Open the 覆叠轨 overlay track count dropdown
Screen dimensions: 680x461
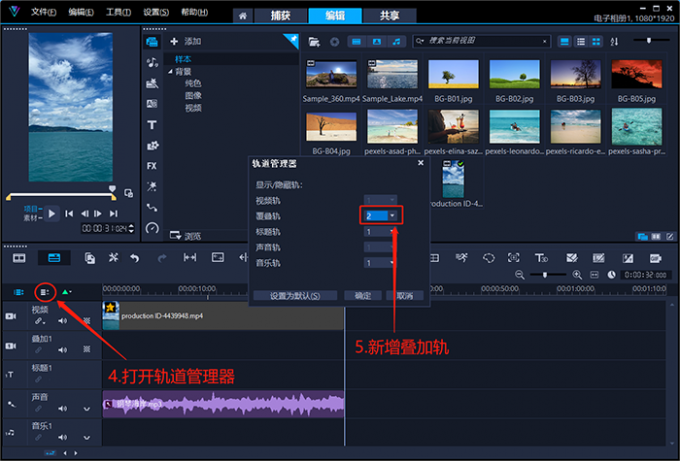(392, 216)
